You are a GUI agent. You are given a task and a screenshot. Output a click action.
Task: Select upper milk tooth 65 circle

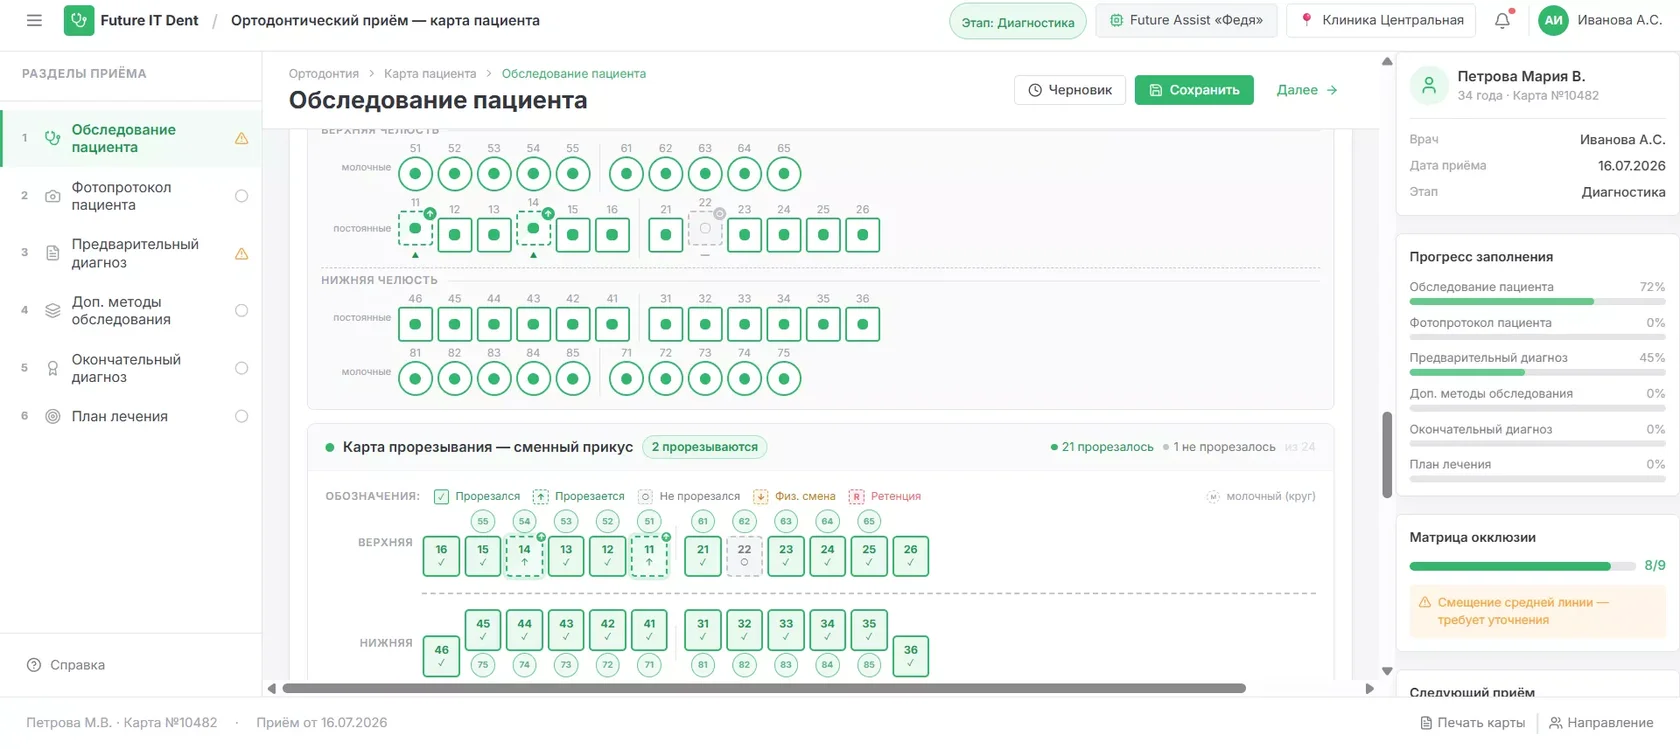[x=784, y=174]
